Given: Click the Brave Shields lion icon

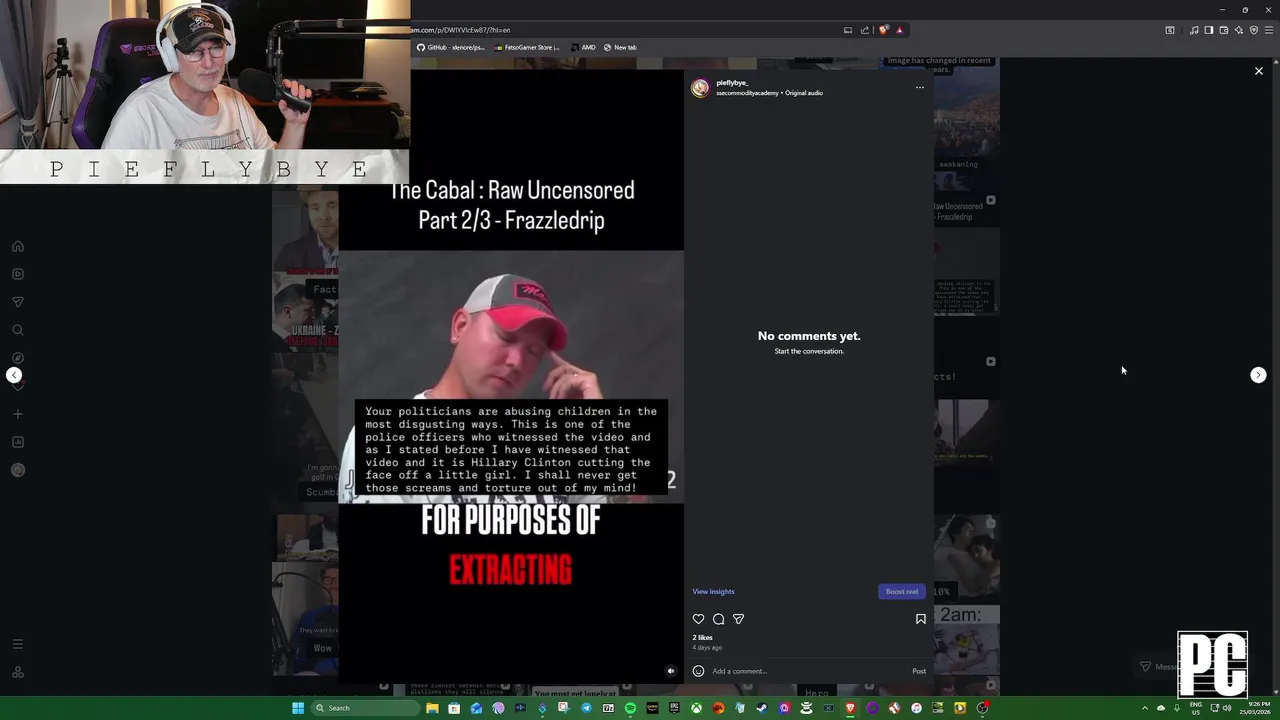Looking at the screenshot, I should coord(884,30).
